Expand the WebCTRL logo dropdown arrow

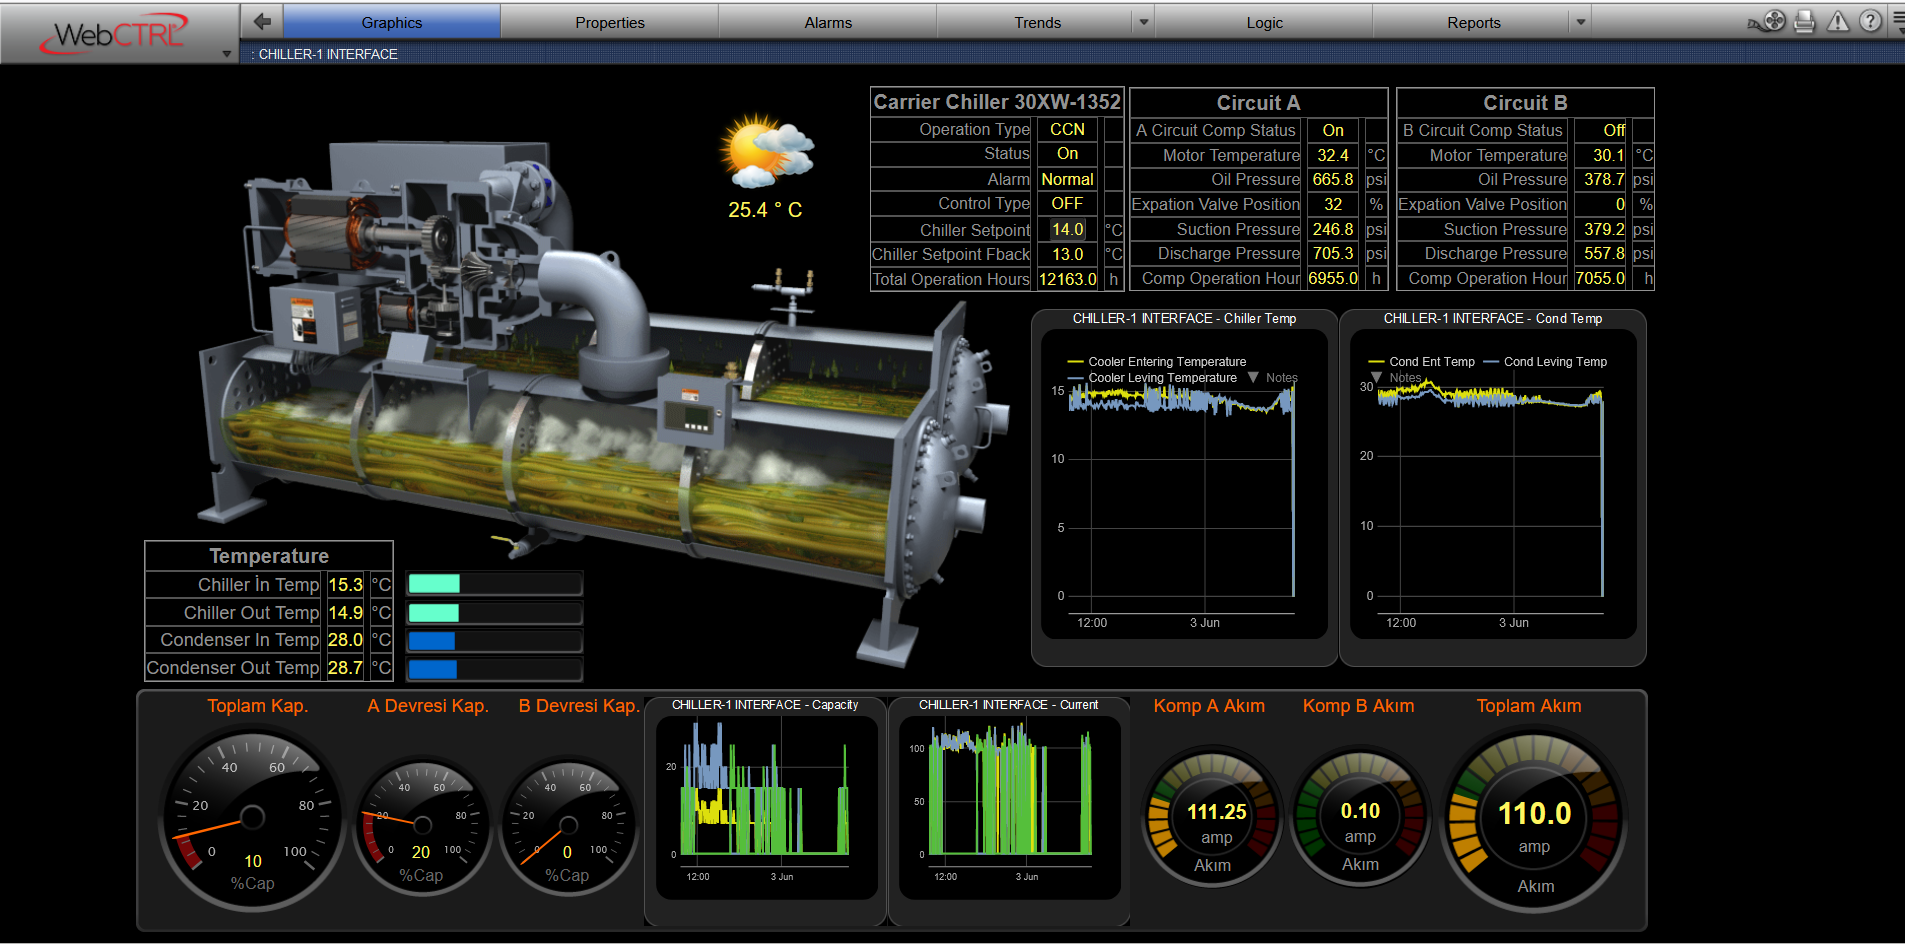[x=227, y=54]
